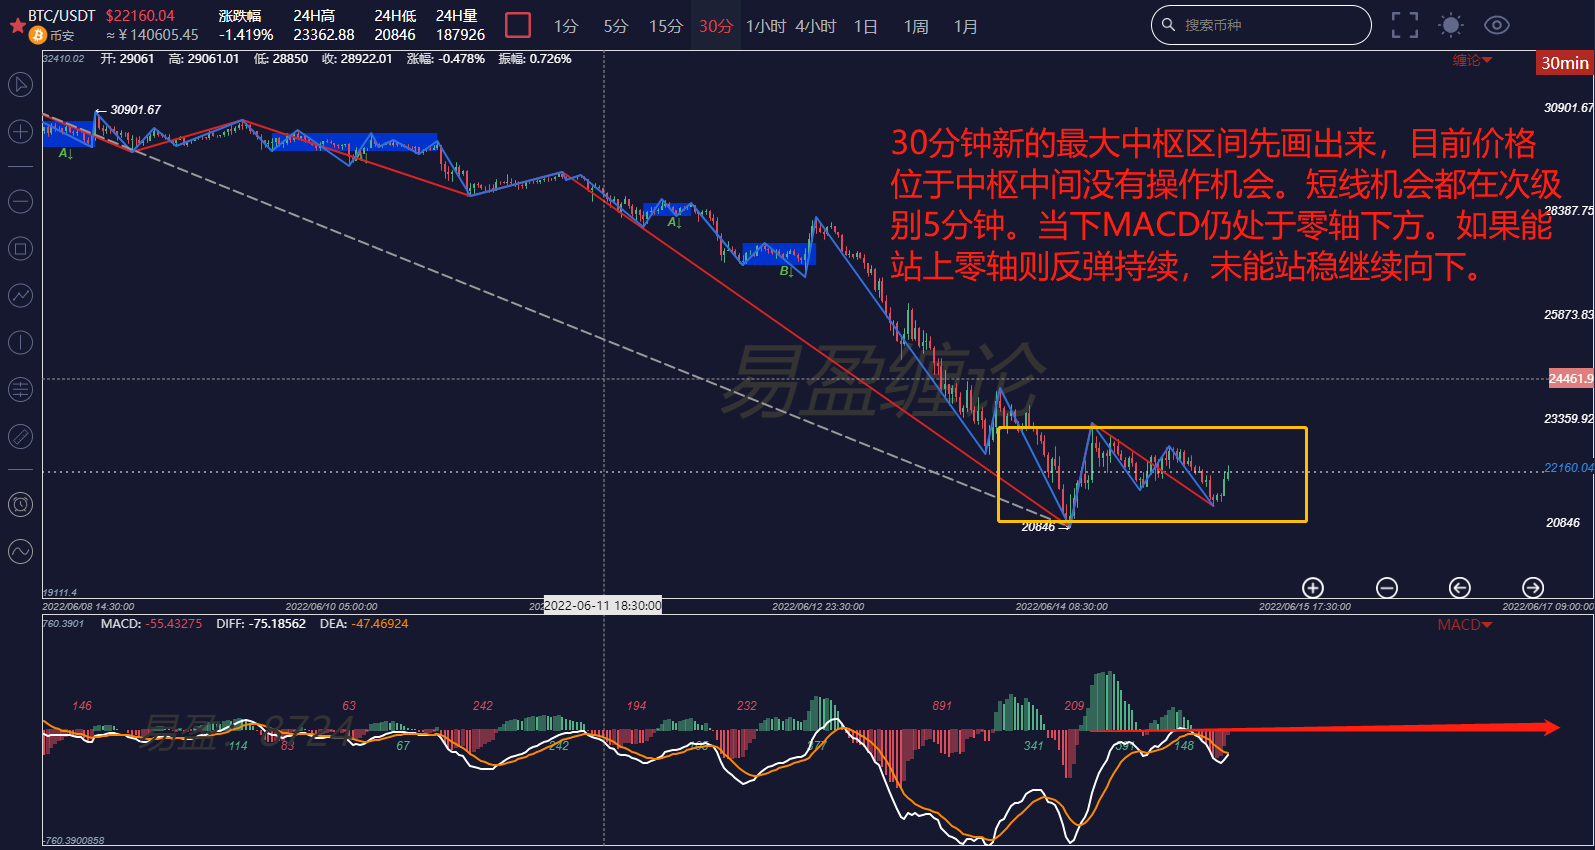
Task: Click the Bitcoin coin logo
Action: pos(38,35)
